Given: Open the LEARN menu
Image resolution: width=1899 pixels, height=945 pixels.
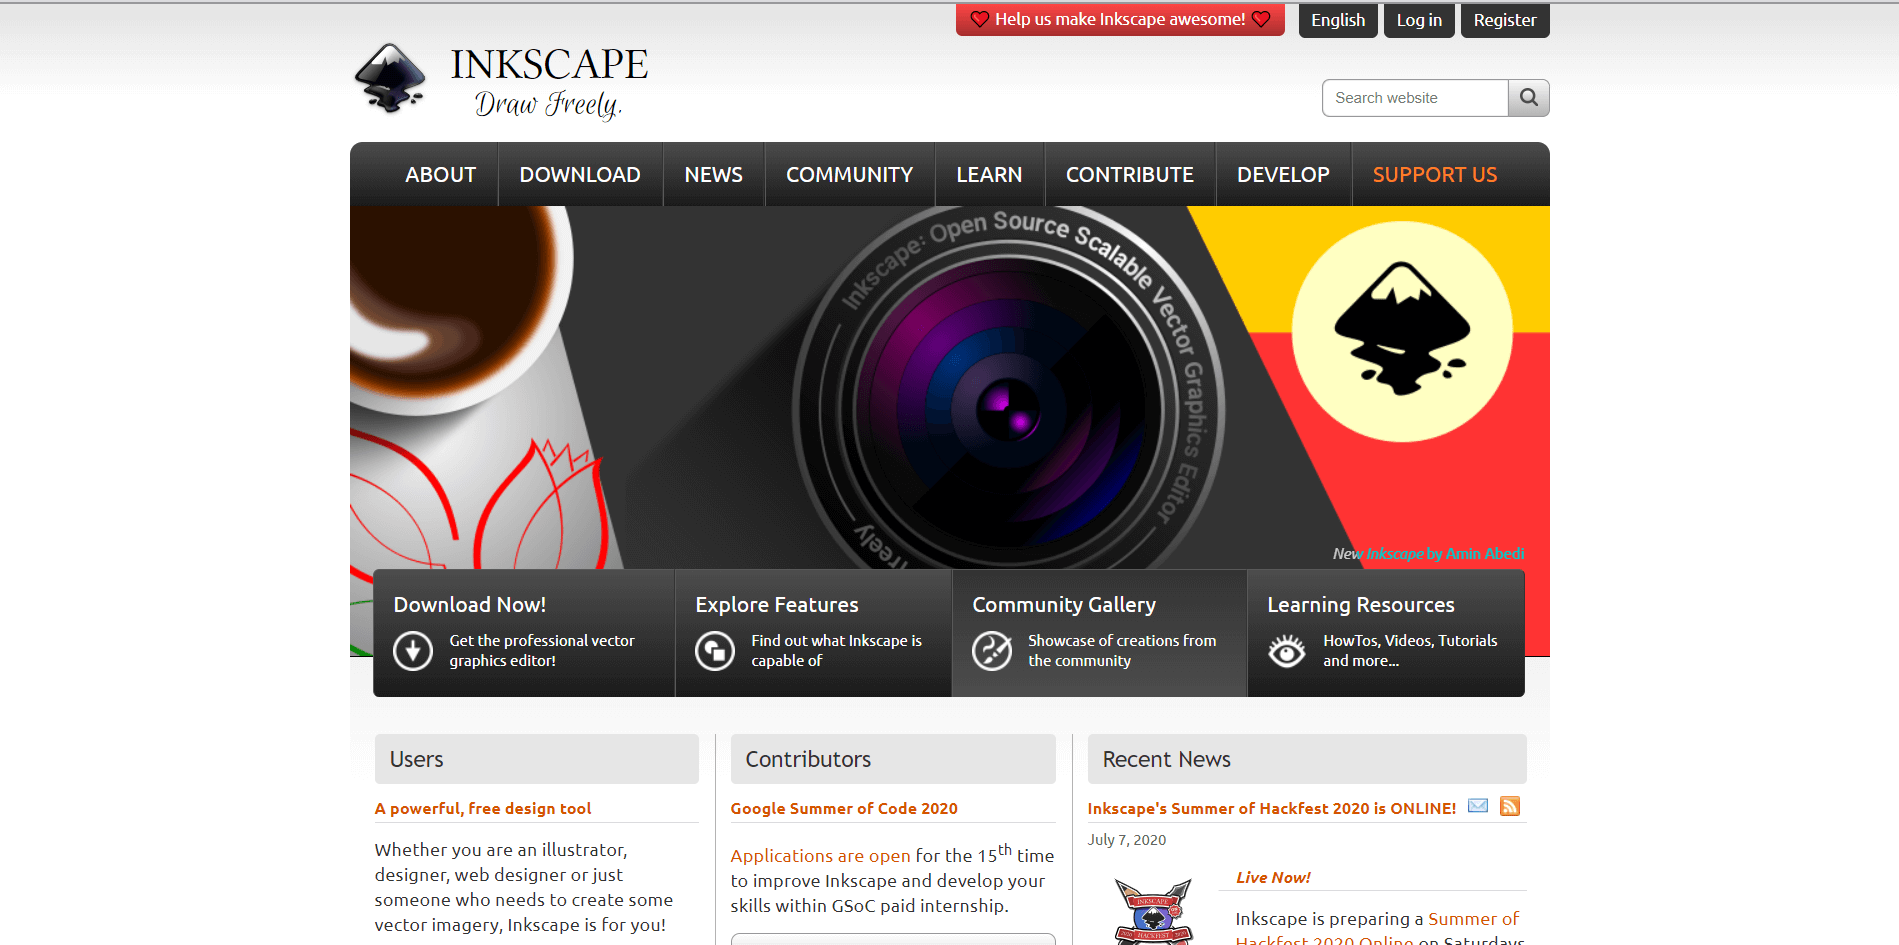Looking at the screenshot, I should pos(989,175).
